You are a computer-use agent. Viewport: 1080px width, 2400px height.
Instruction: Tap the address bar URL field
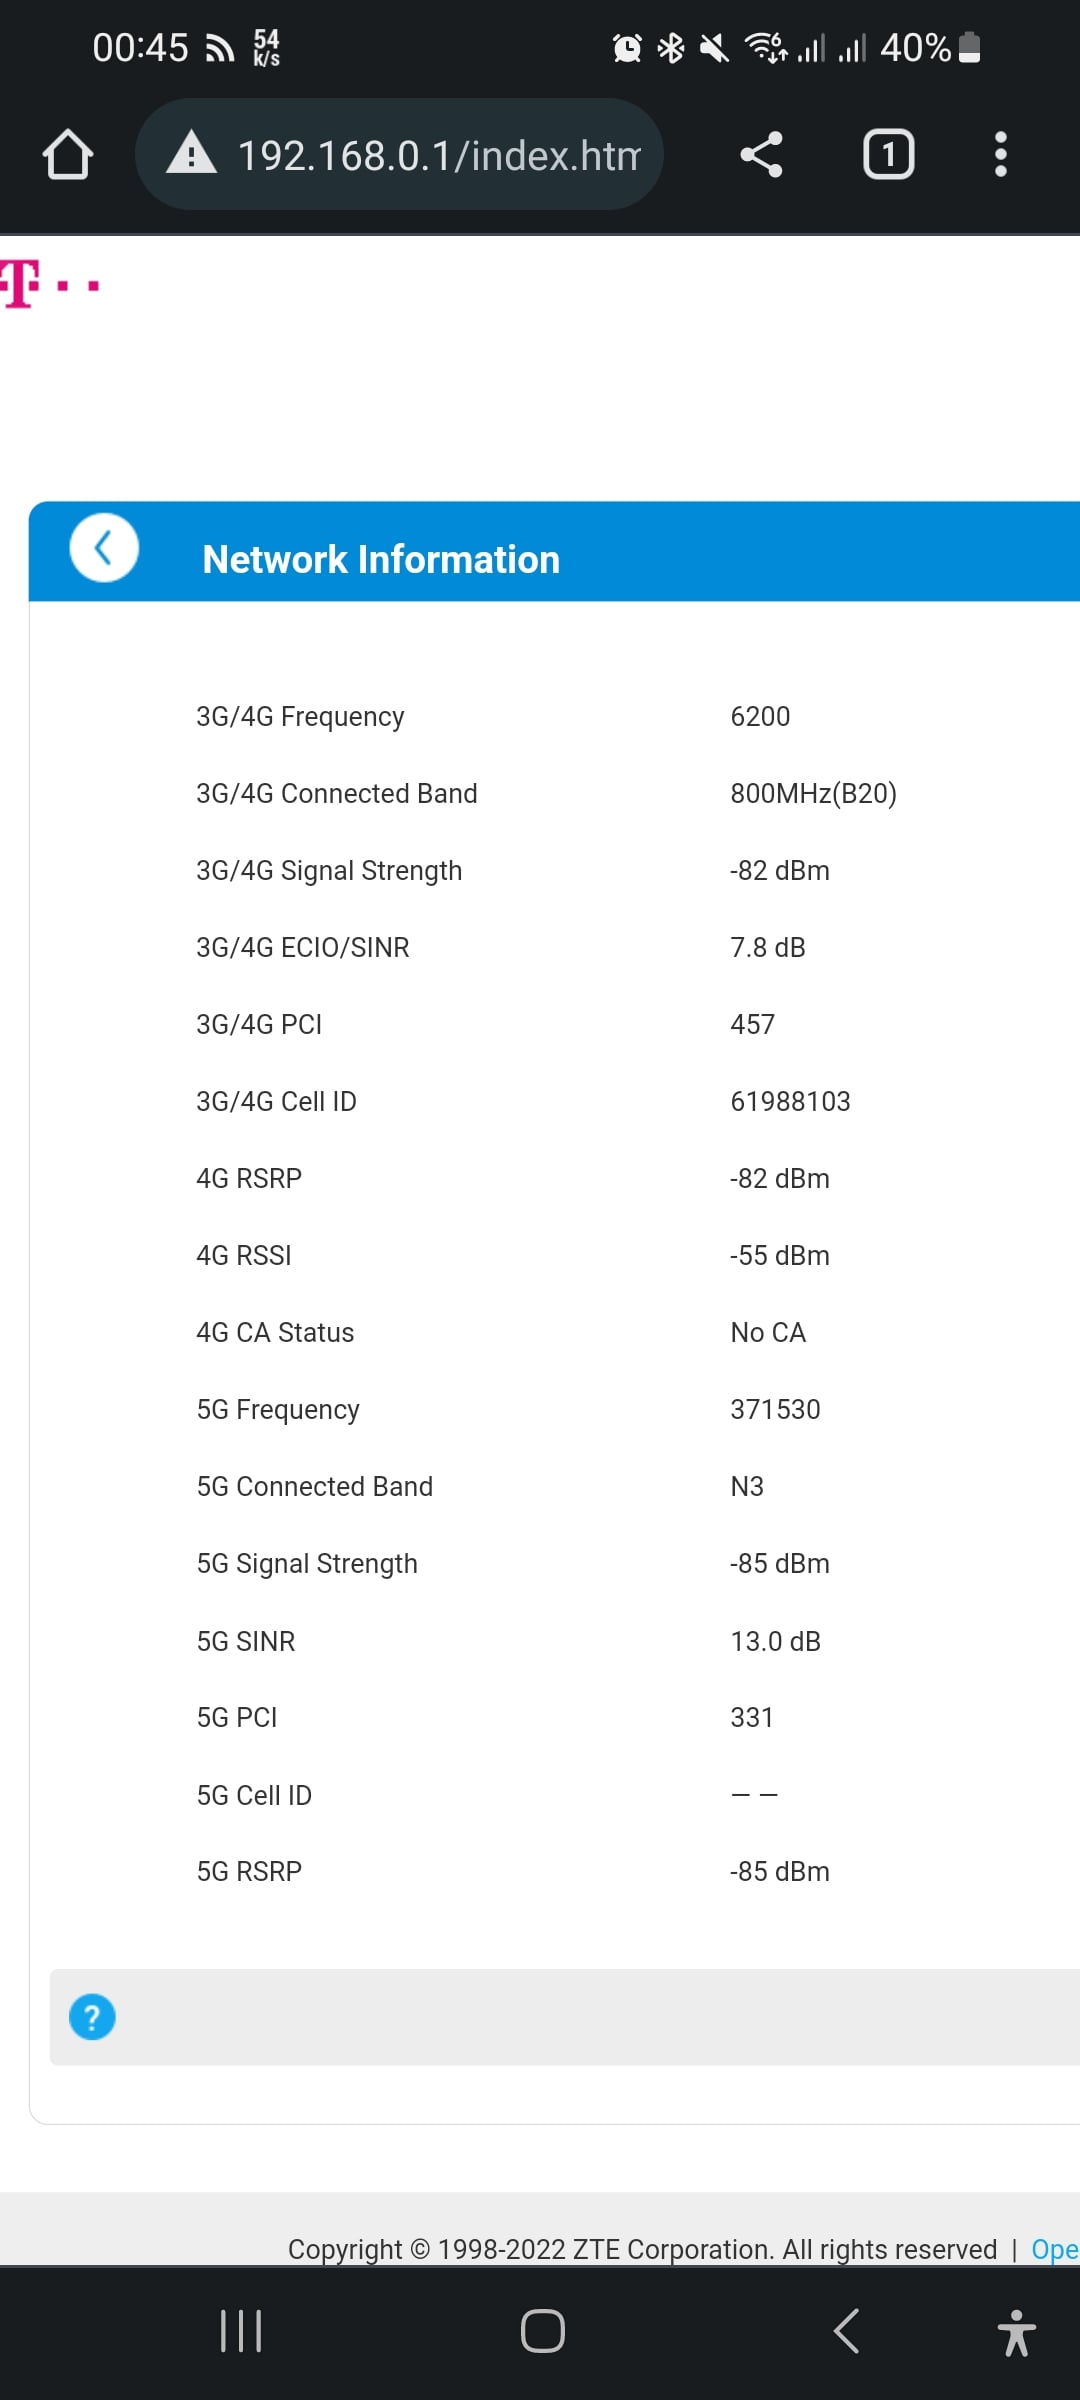click(x=440, y=155)
